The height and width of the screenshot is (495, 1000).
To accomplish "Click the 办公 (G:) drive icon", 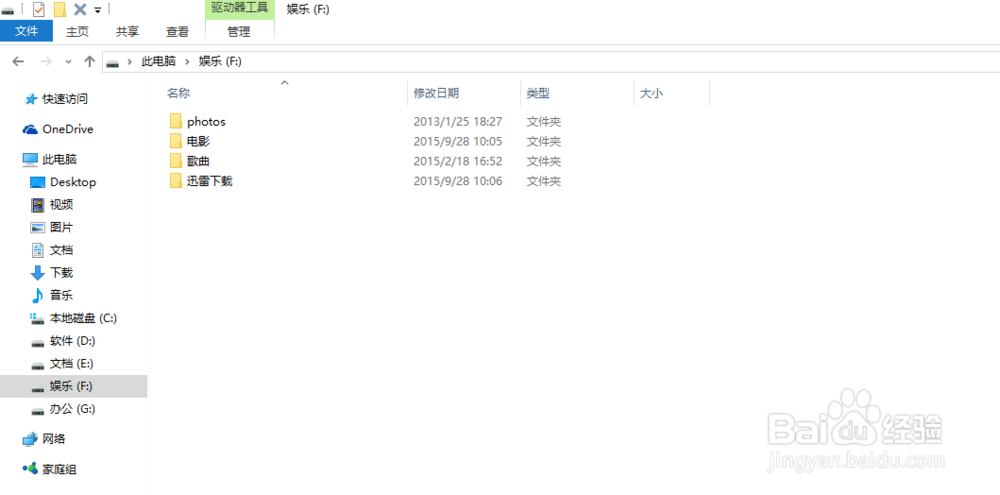I will tap(38, 410).
